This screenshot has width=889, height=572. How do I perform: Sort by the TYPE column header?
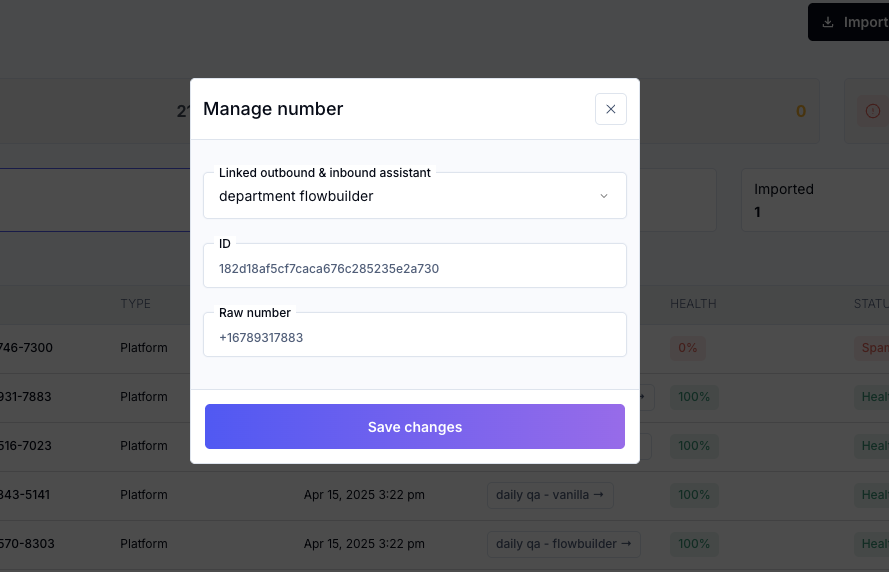(x=136, y=304)
